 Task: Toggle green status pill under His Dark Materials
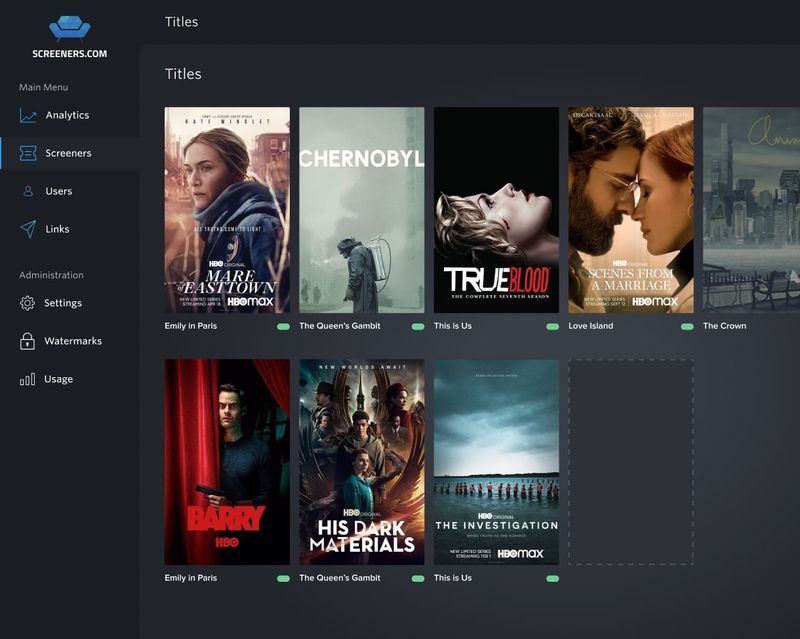click(418, 579)
